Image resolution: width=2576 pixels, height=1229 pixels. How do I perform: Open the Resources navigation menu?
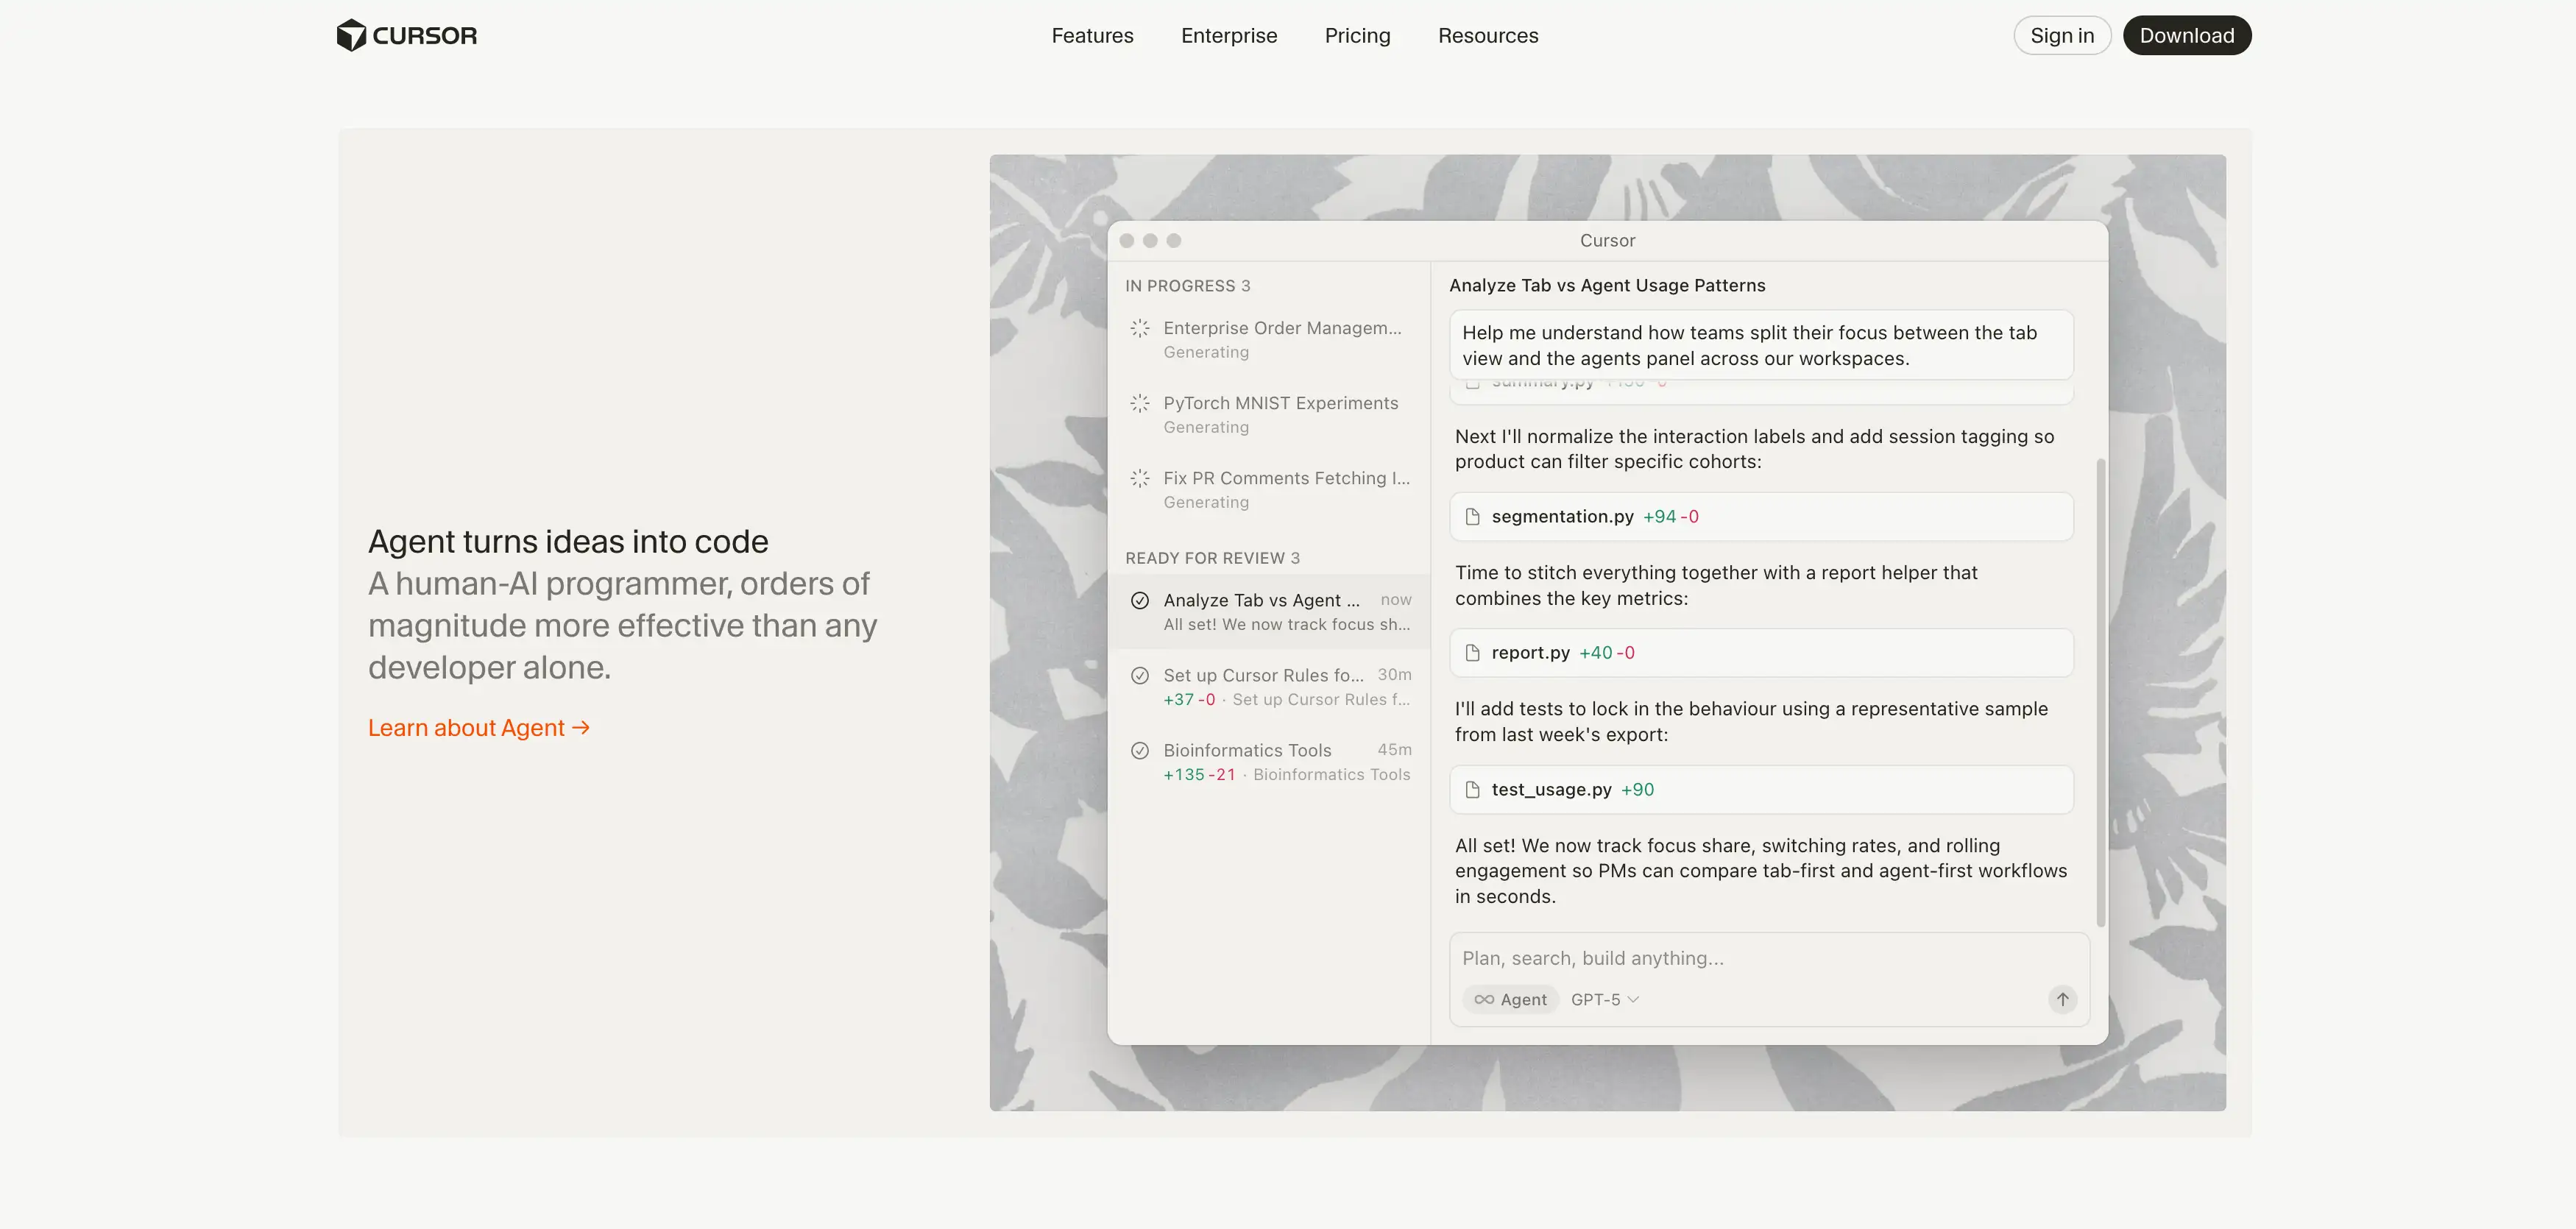1488,35
